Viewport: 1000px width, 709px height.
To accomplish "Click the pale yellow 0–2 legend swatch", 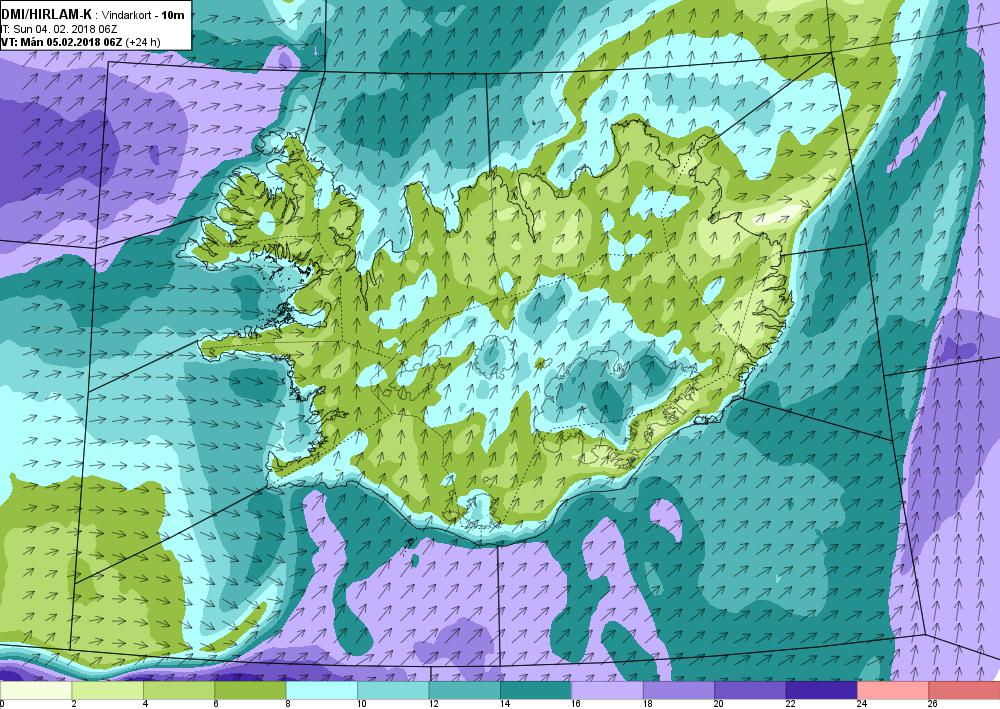I will [36, 691].
